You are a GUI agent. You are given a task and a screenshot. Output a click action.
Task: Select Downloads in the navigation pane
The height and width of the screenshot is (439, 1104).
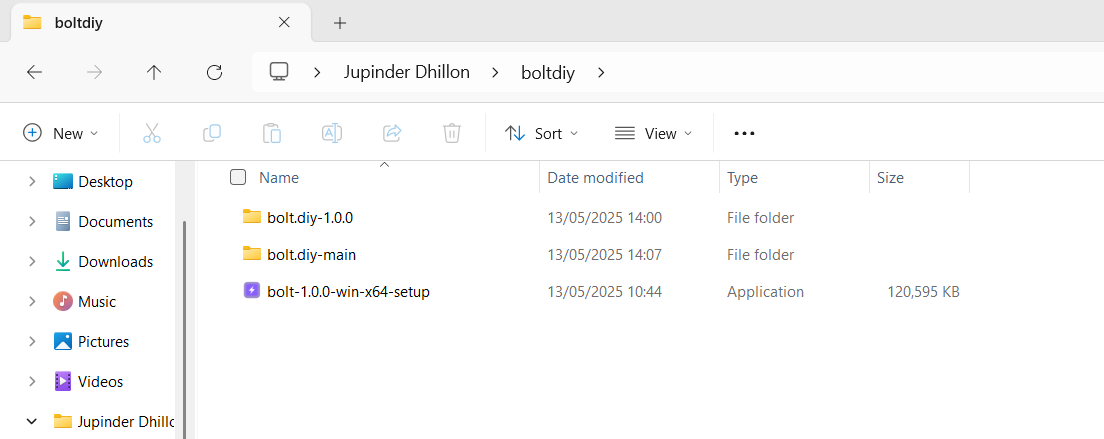(x=115, y=262)
